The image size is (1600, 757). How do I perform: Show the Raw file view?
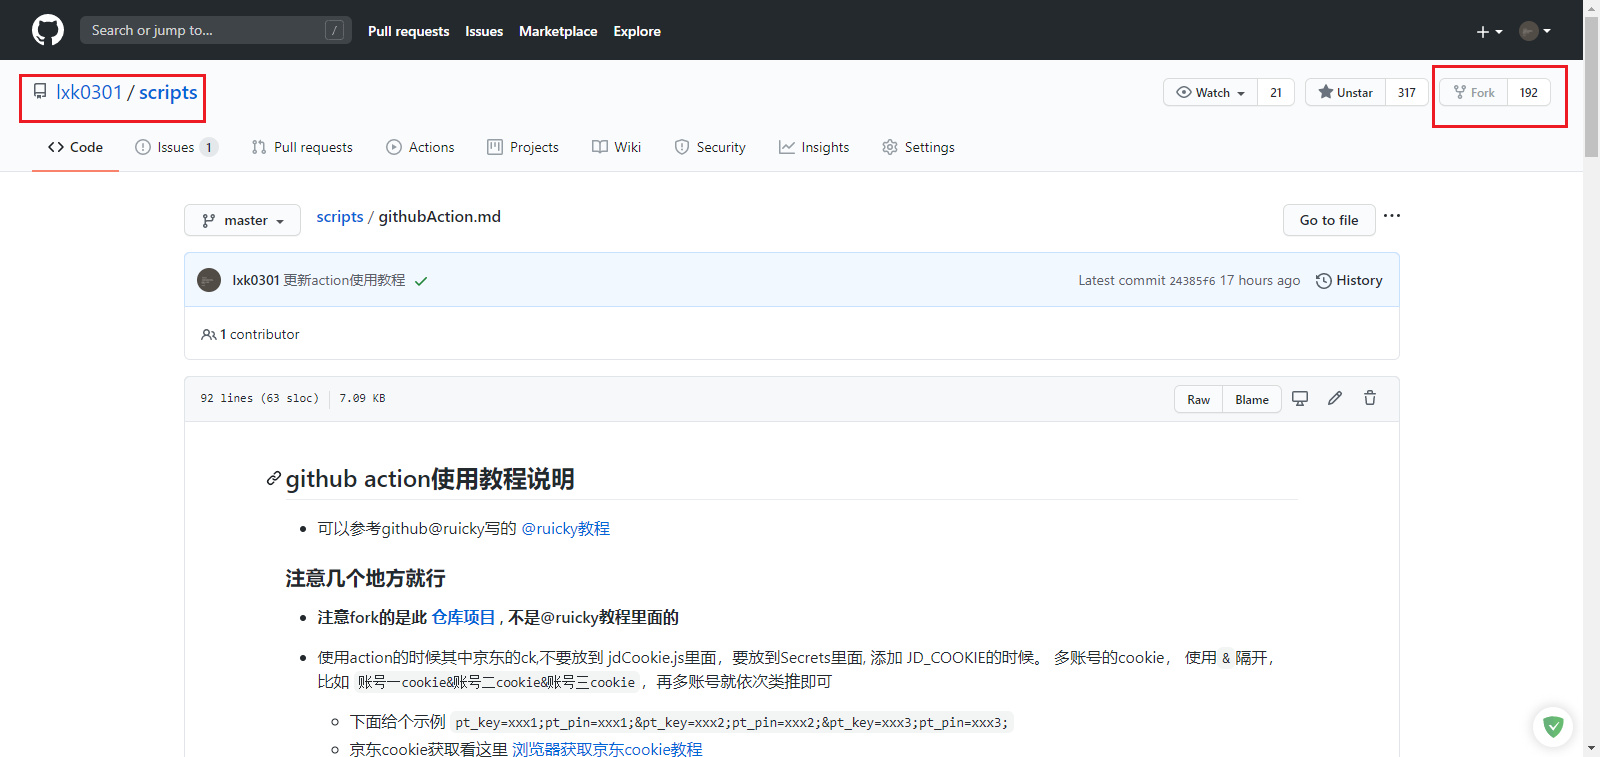pyautogui.click(x=1198, y=399)
